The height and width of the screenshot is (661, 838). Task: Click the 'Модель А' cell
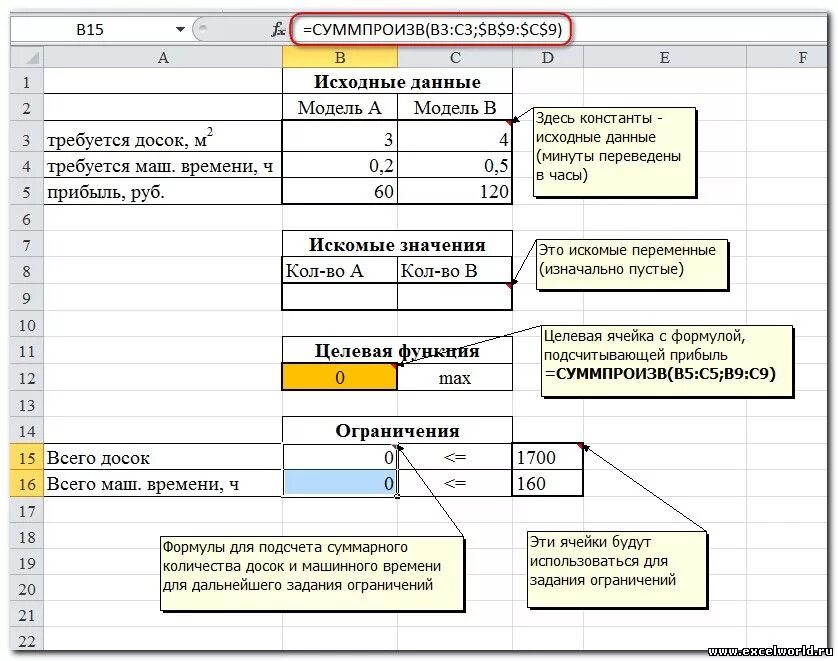(x=340, y=107)
